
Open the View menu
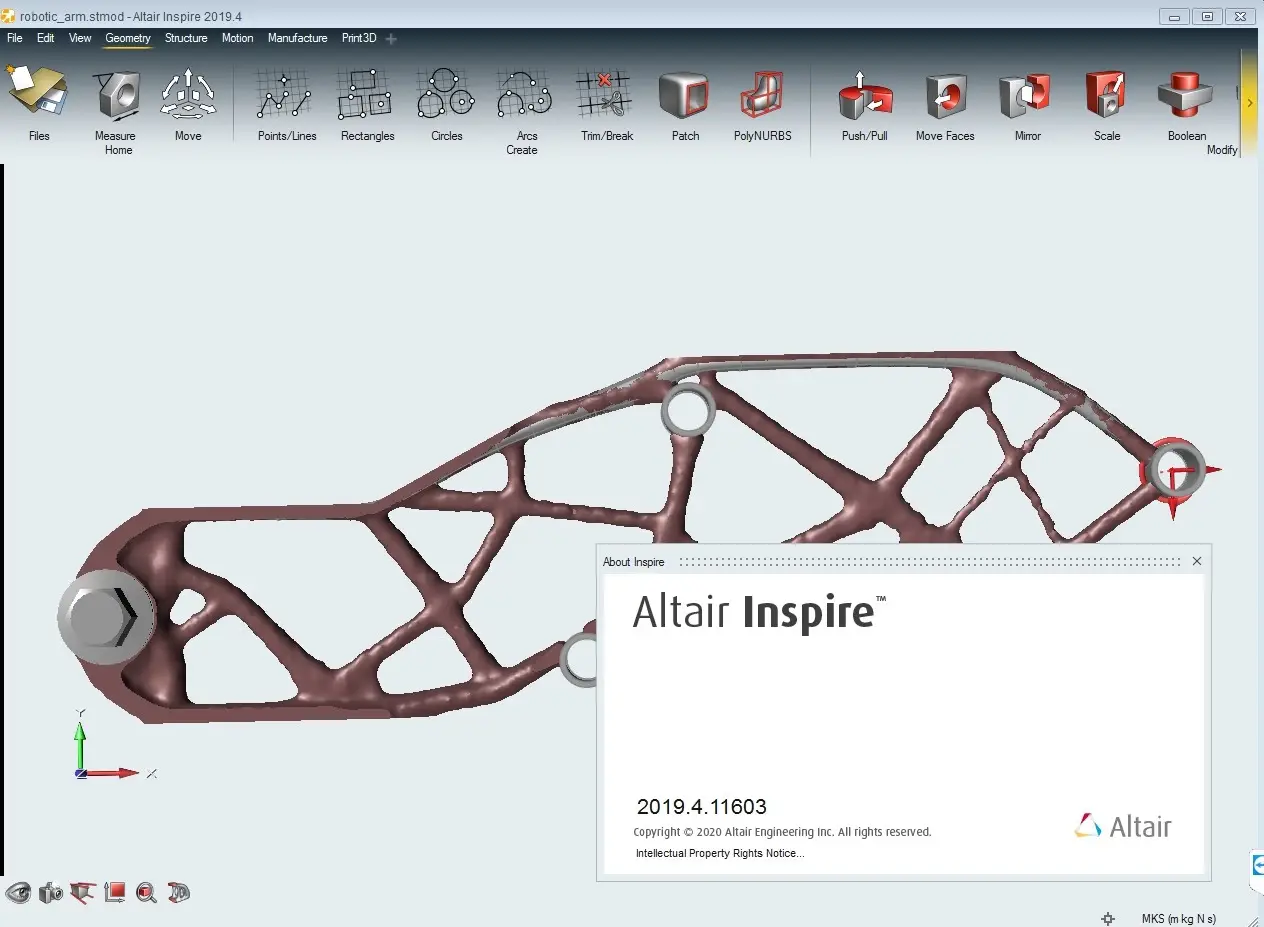(80, 38)
